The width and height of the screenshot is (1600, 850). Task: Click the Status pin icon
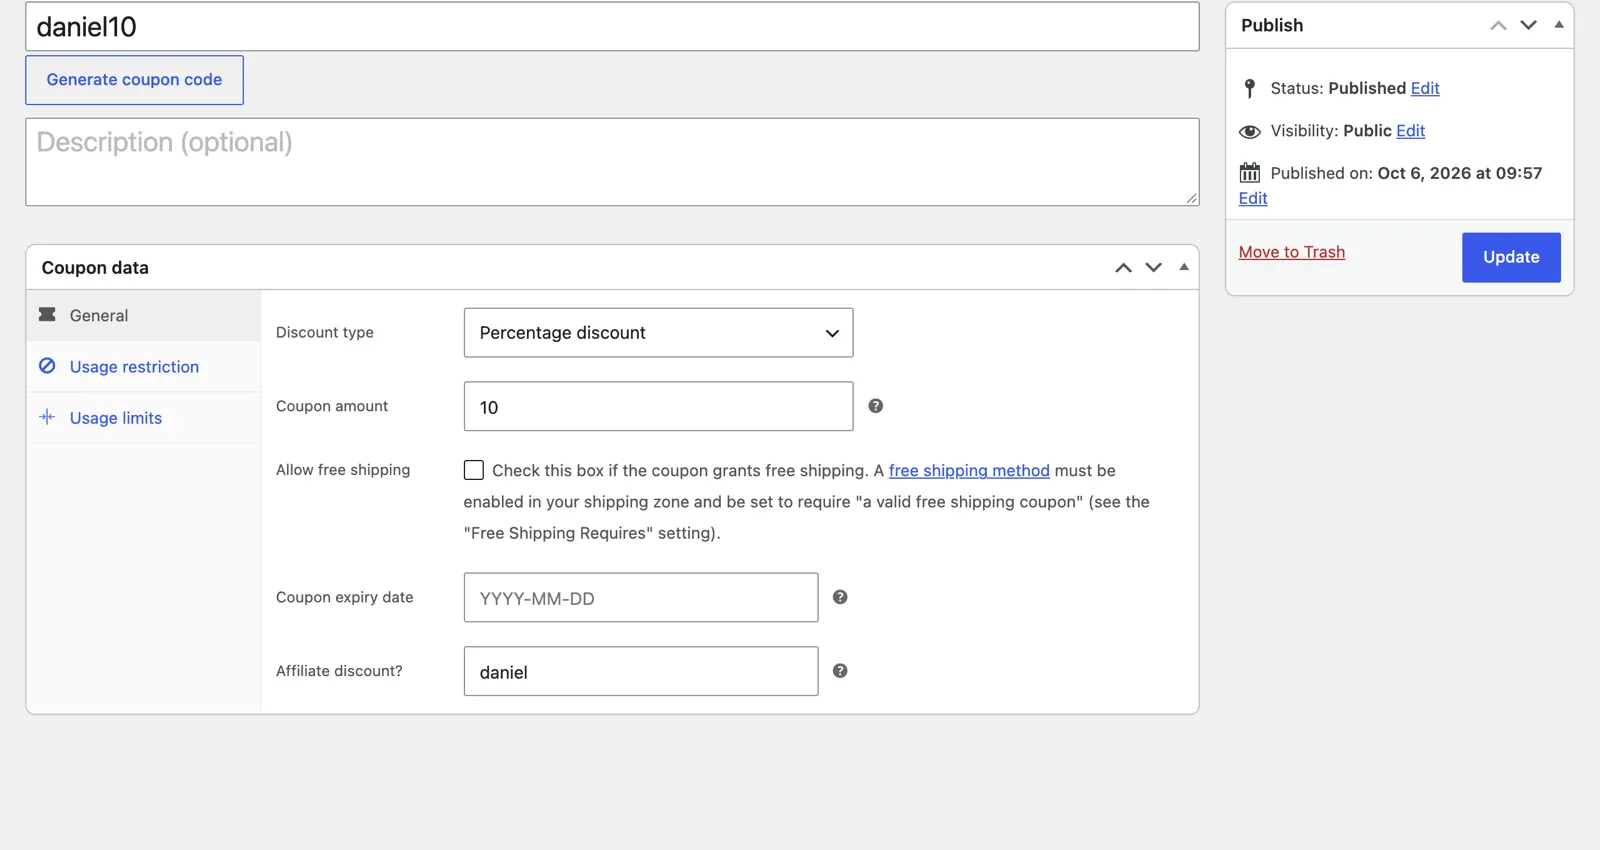[1249, 88]
